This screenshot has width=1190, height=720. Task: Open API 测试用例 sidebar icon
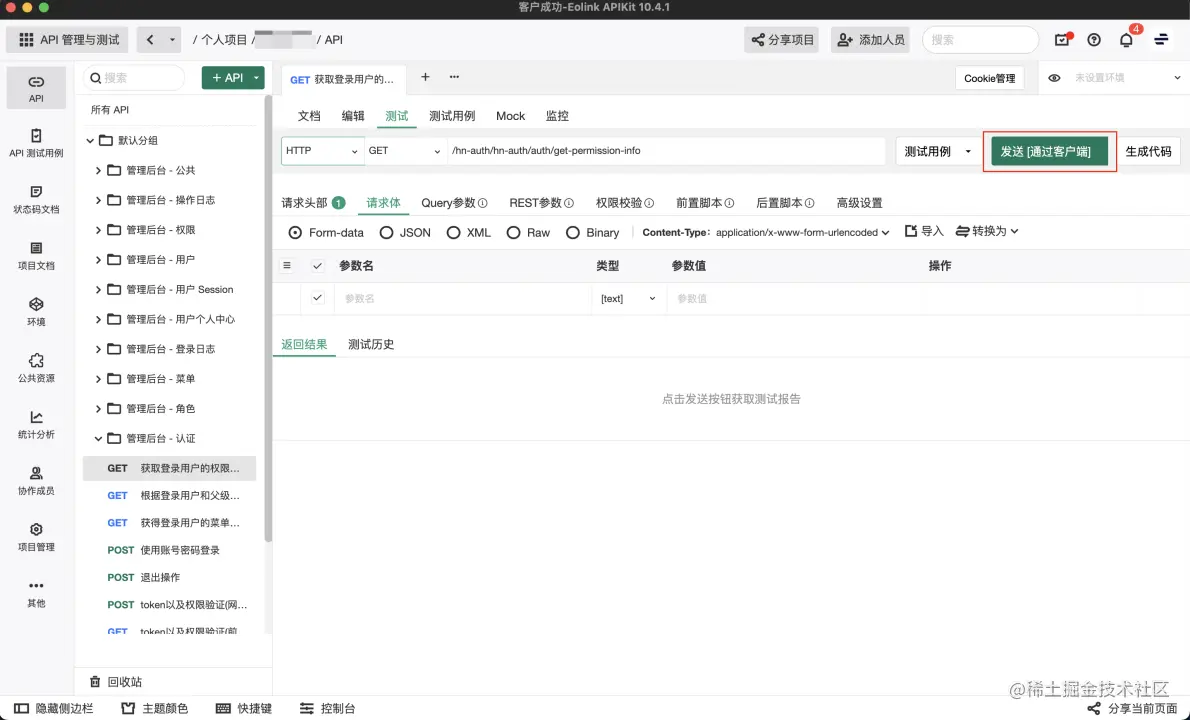[36, 143]
